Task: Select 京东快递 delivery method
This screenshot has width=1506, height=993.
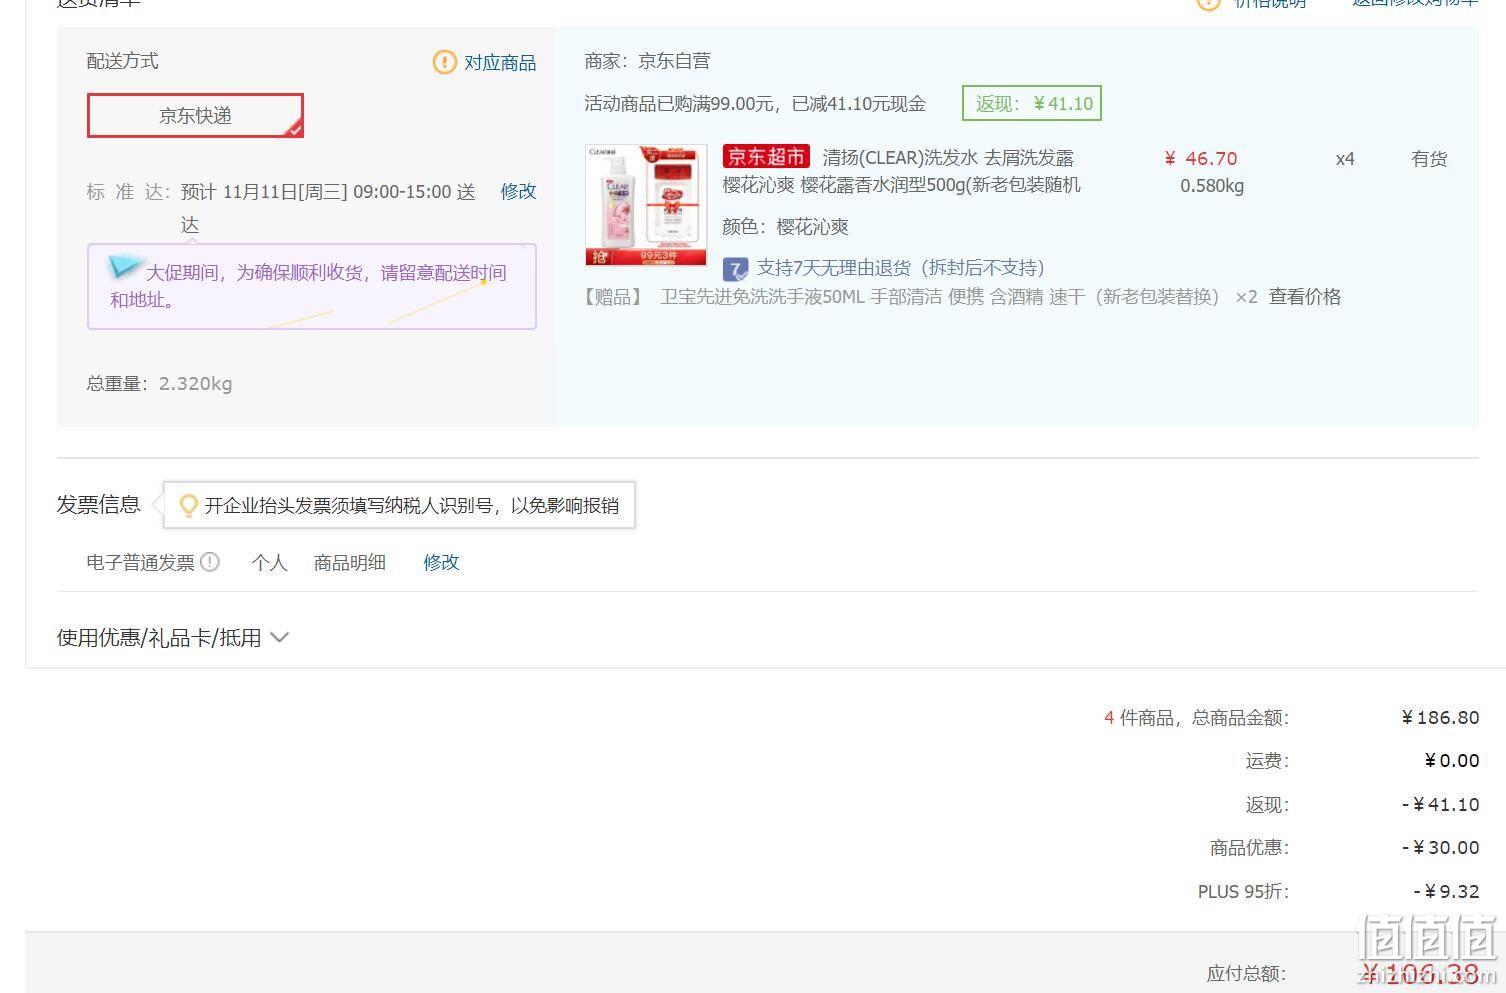Action: 195,116
